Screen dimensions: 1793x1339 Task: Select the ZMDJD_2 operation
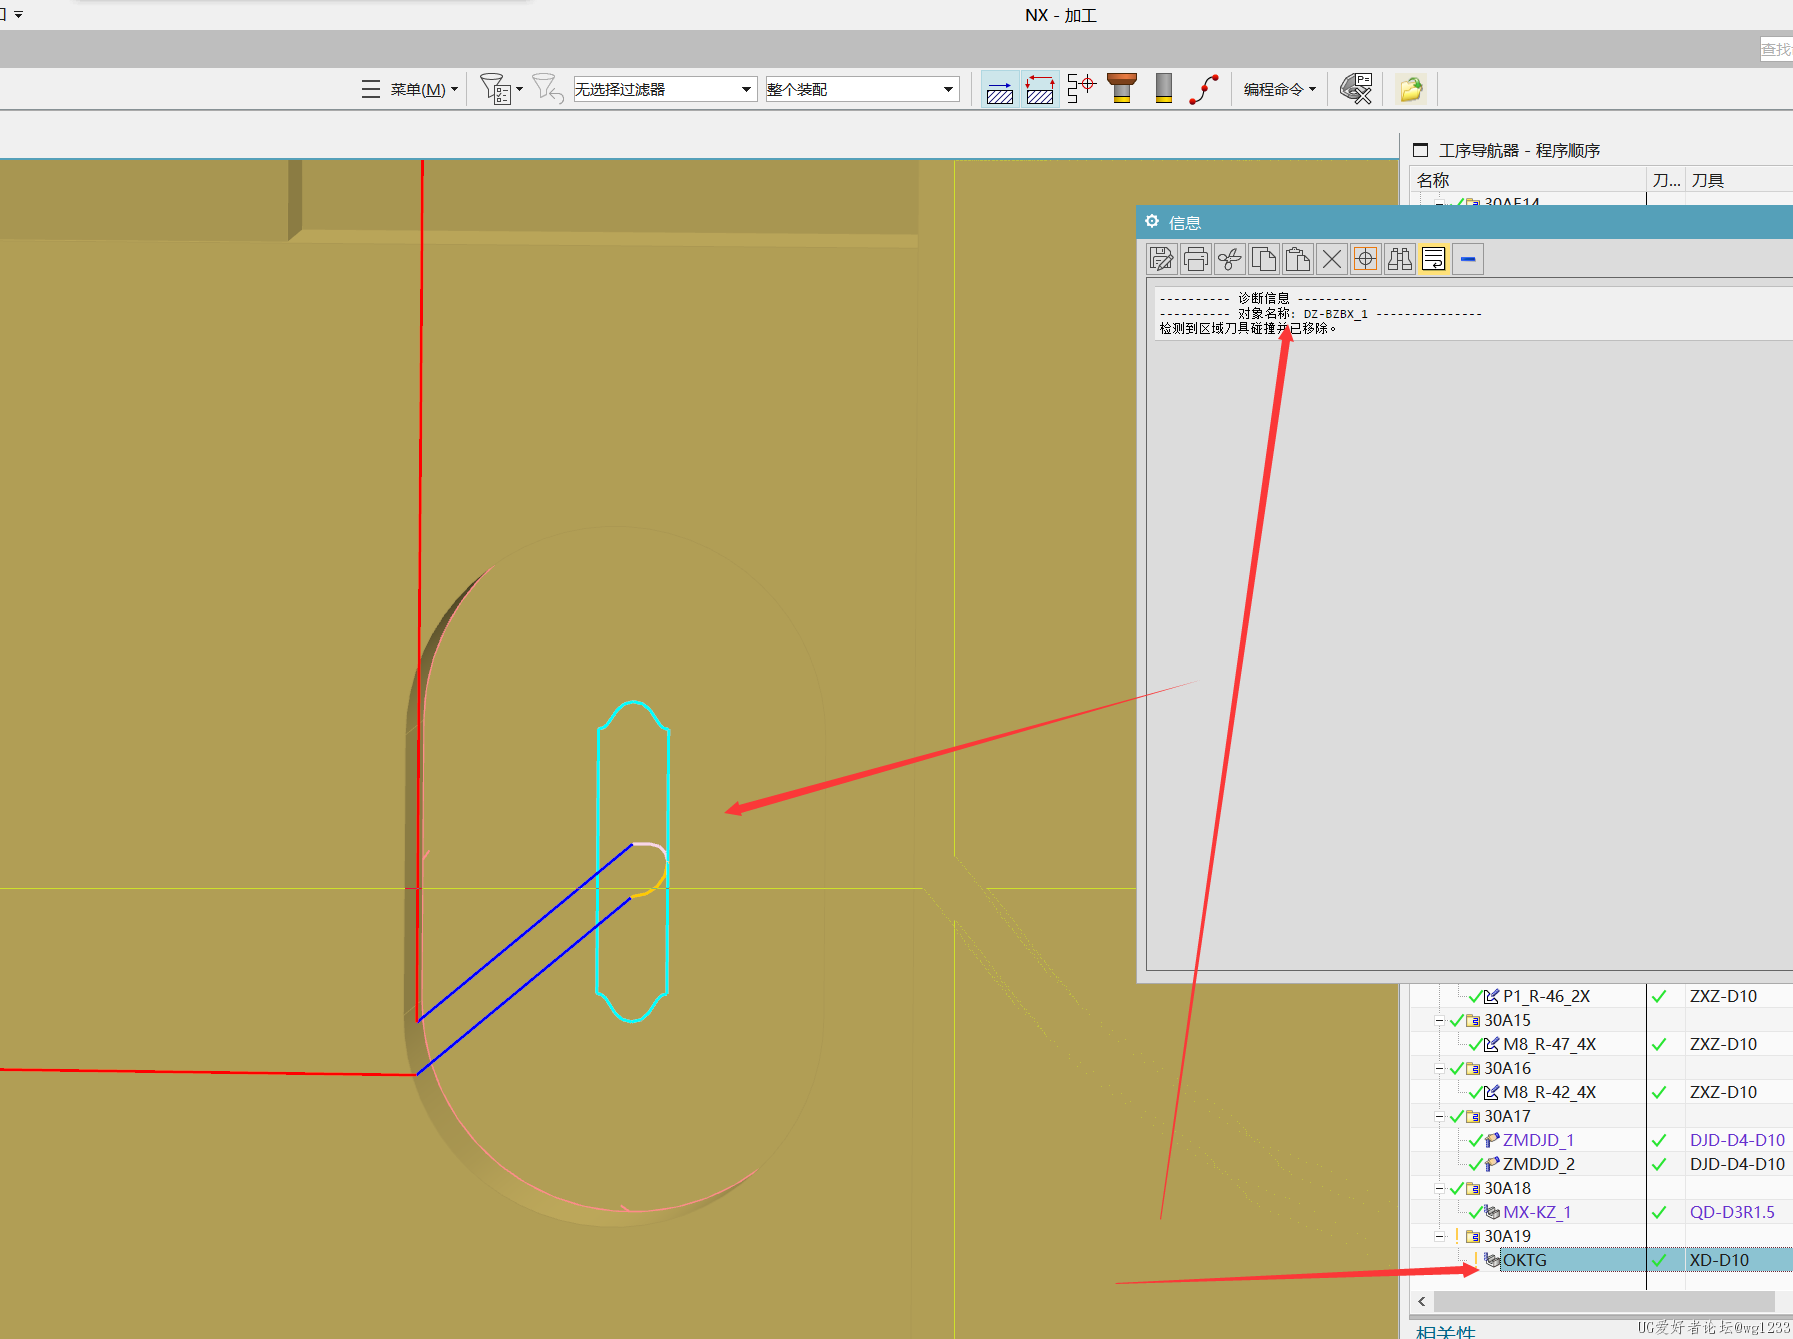(1538, 1164)
